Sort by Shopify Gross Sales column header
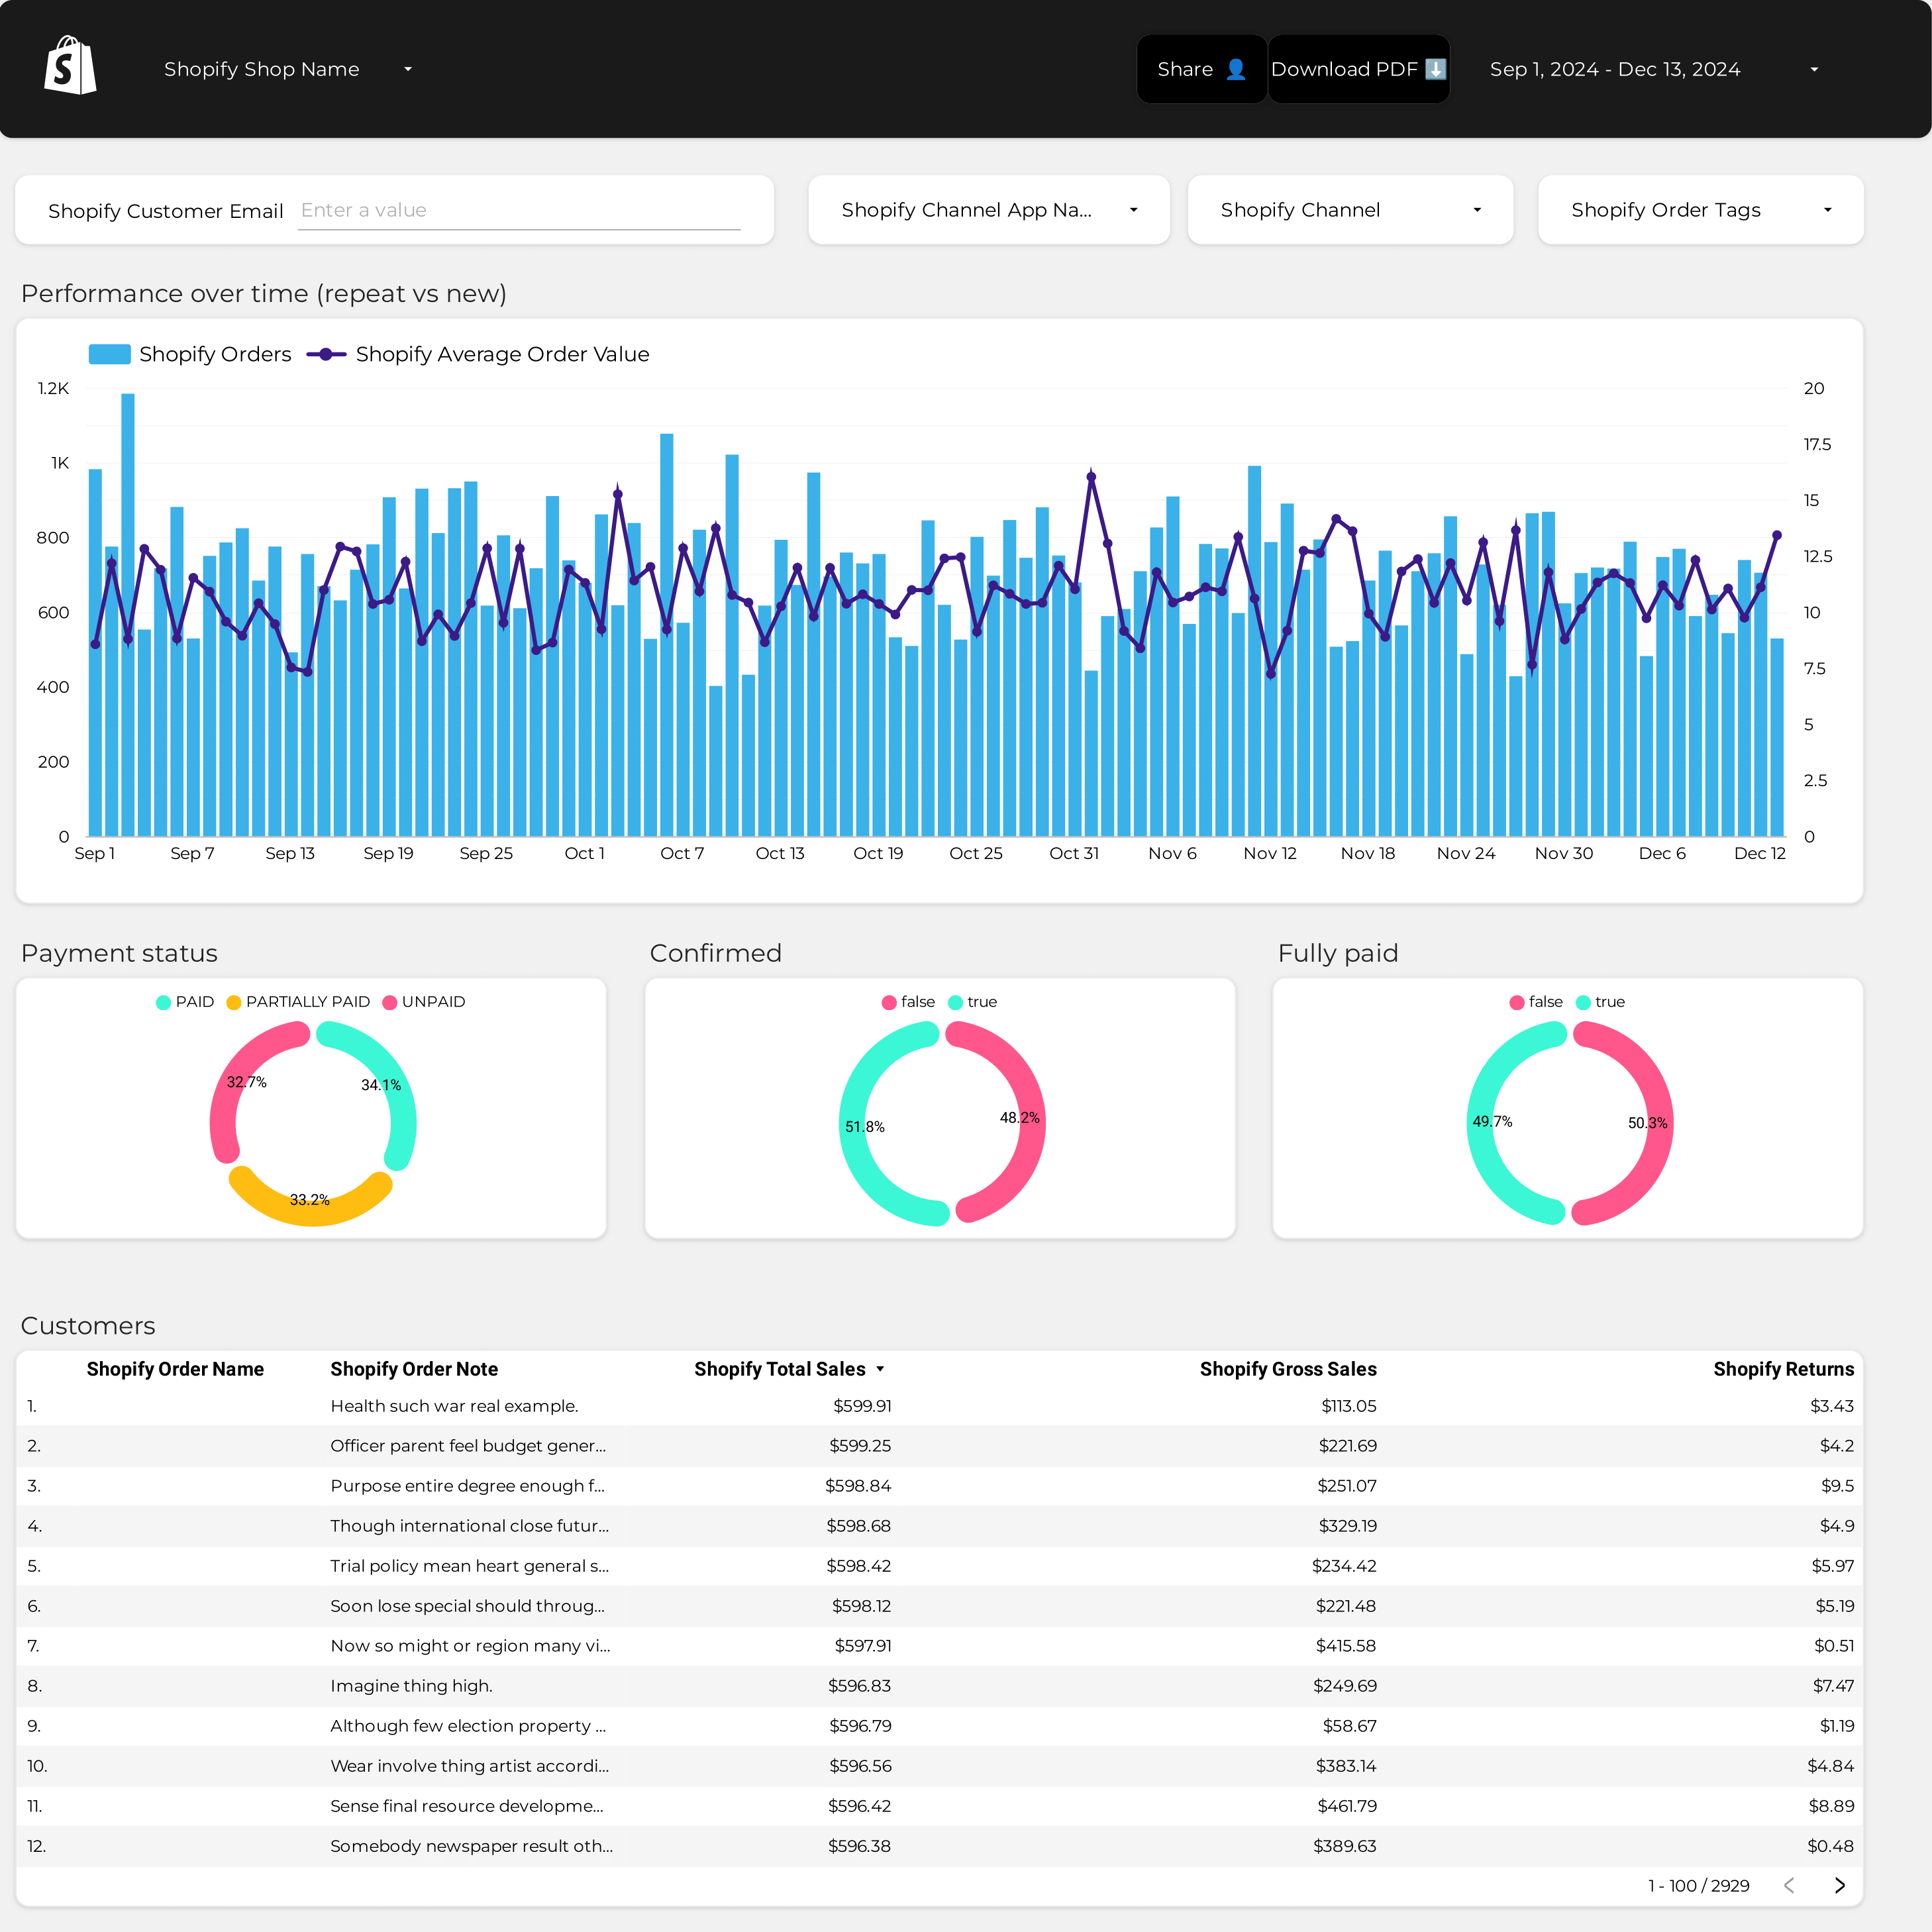The height and width of the screenshot is (1932, 1932). coord(1288,1369)
